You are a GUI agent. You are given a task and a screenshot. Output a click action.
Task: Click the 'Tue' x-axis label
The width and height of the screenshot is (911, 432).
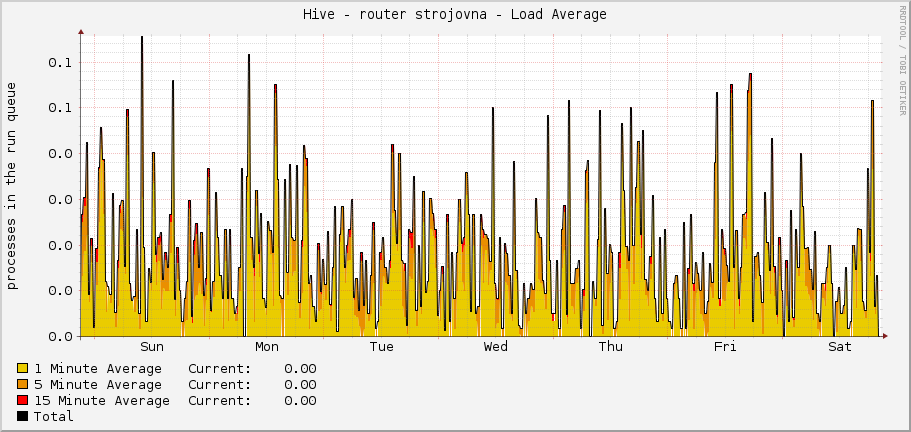(x=381, y=347)
